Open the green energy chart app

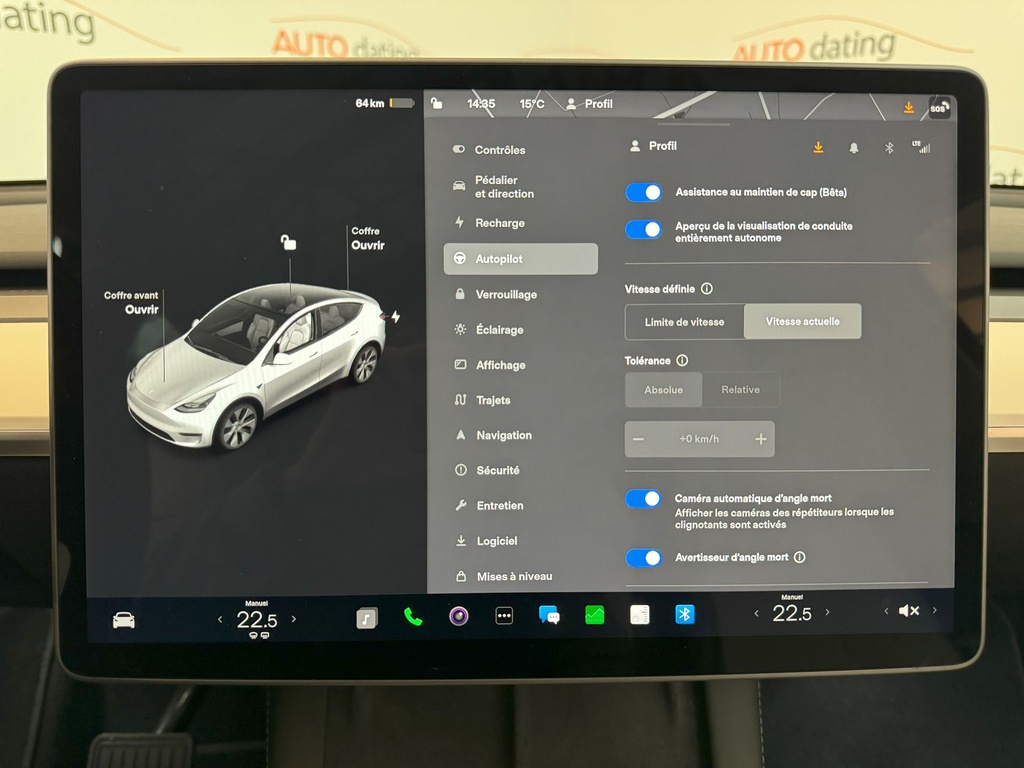point(594,615)
